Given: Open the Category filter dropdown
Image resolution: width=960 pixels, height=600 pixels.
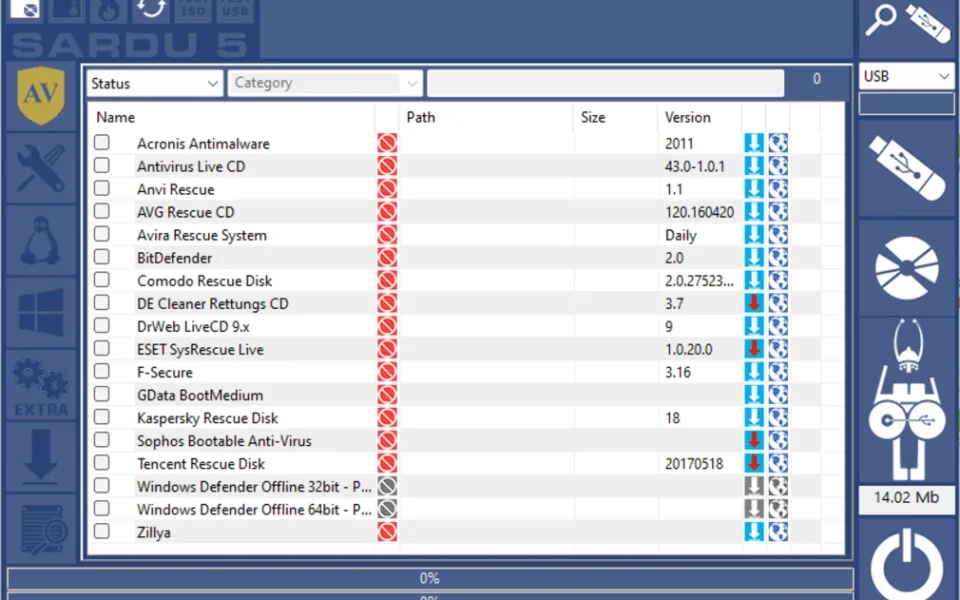Looking at the screenshot, I should tap(325, 83).
